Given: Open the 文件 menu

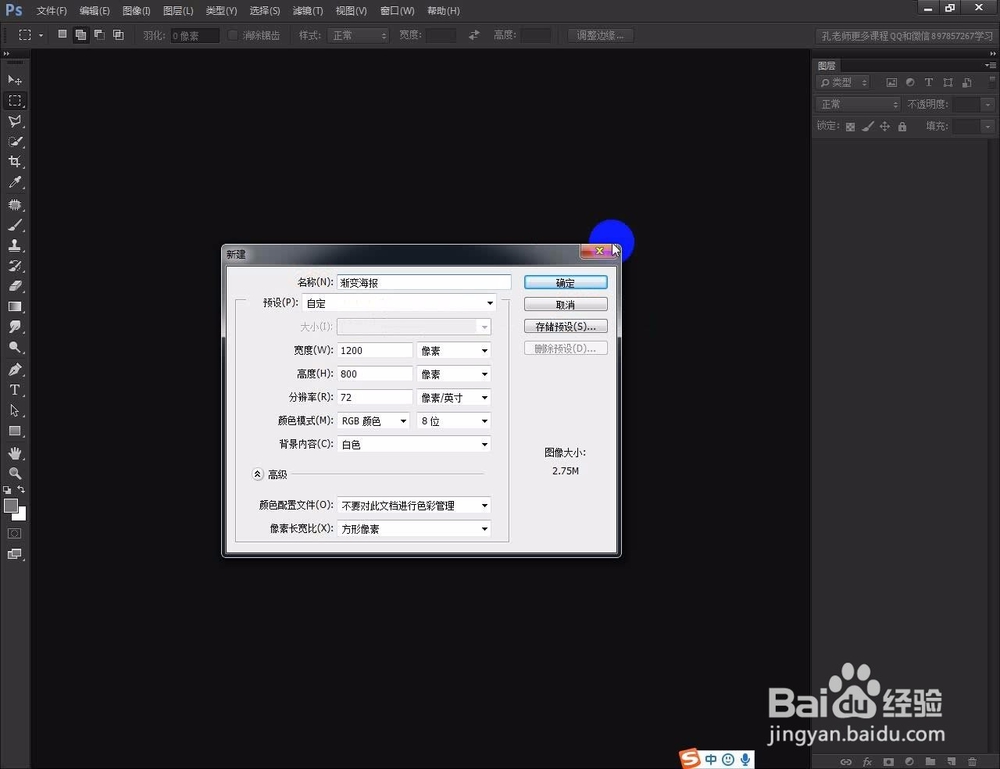Looking at the screenshot, I should point(51,11).
